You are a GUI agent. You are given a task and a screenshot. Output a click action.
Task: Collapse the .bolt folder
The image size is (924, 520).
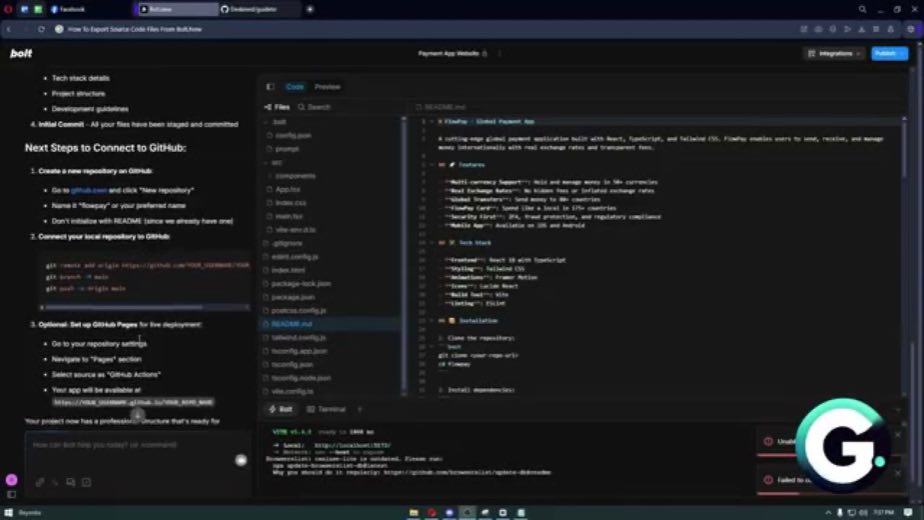(x=278, y=122)
